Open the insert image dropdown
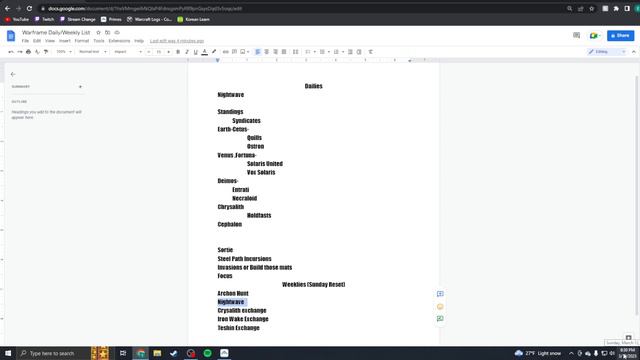This screenshot has width=640, height=360. [x=244, y=52]
